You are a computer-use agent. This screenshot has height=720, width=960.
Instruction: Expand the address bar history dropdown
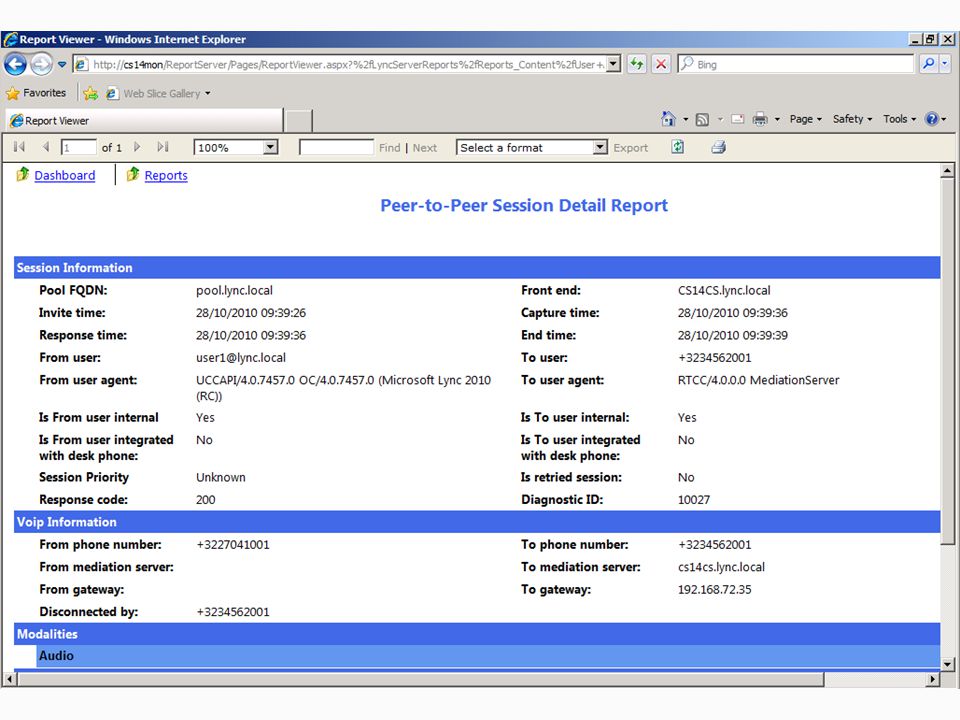pos(613,64)
